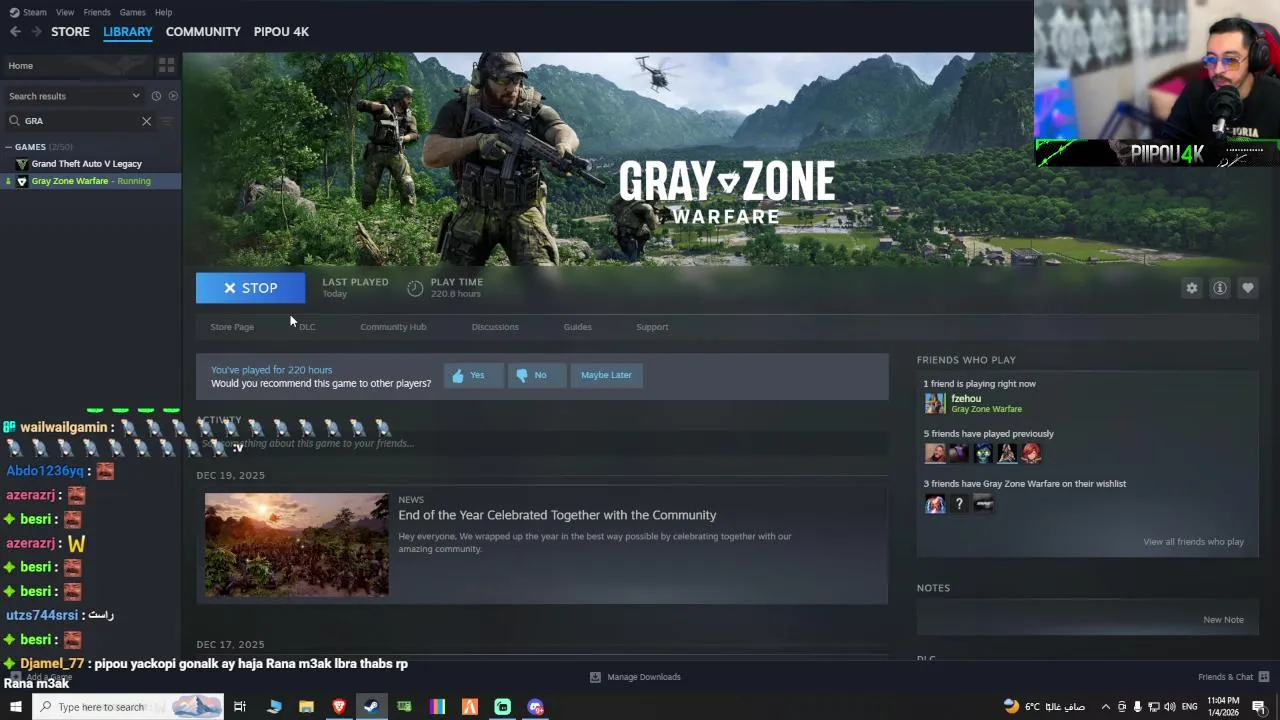Open Task View in the taskbar
Image resolution: width=1280 pixels, height=720 pixels.
pos(240,707)
